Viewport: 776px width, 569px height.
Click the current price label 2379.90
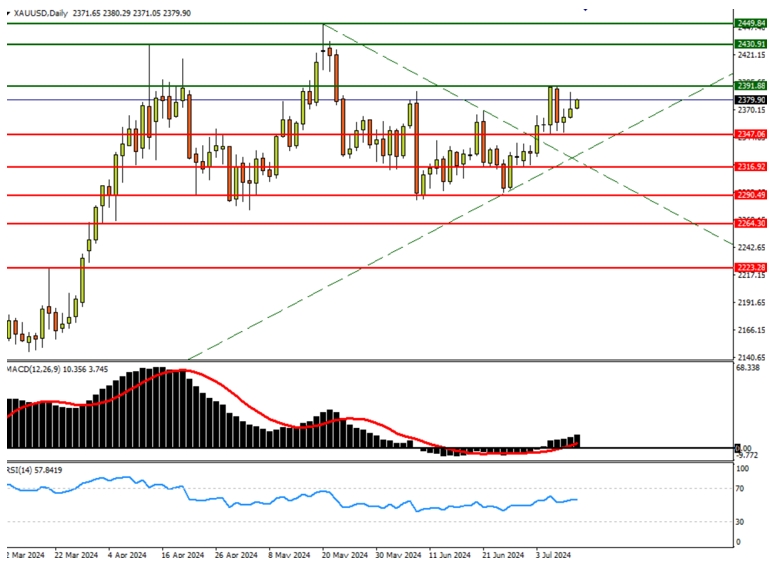(x=750, y=100)
